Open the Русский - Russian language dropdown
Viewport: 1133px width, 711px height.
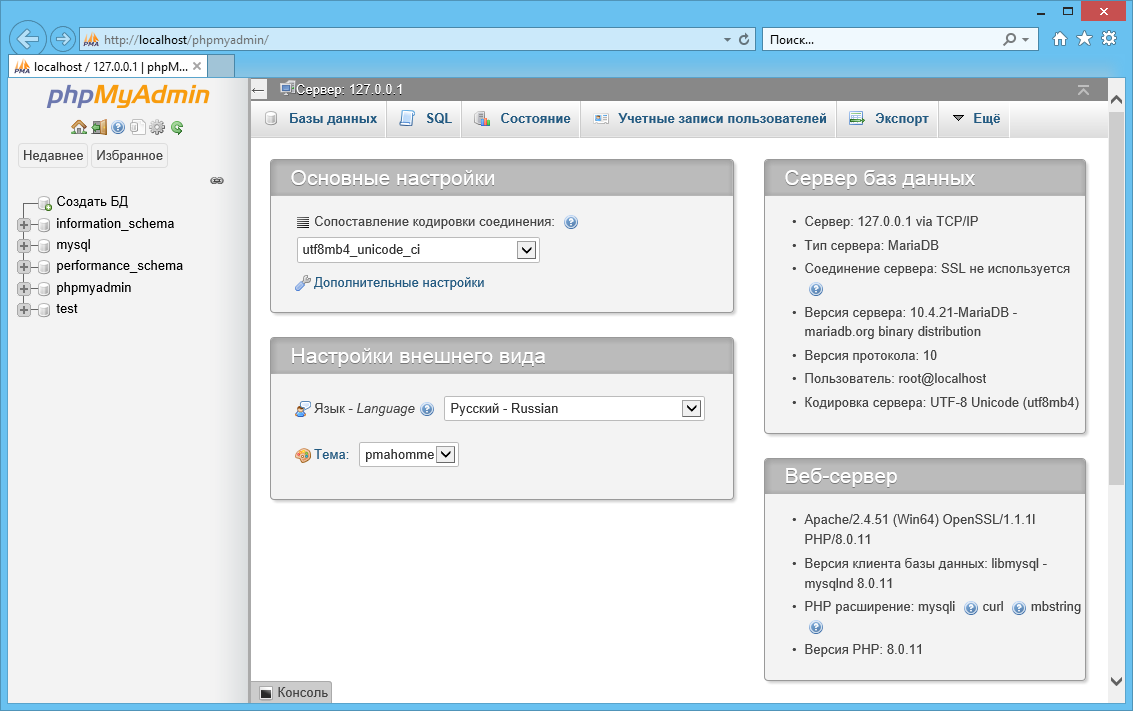574,409
